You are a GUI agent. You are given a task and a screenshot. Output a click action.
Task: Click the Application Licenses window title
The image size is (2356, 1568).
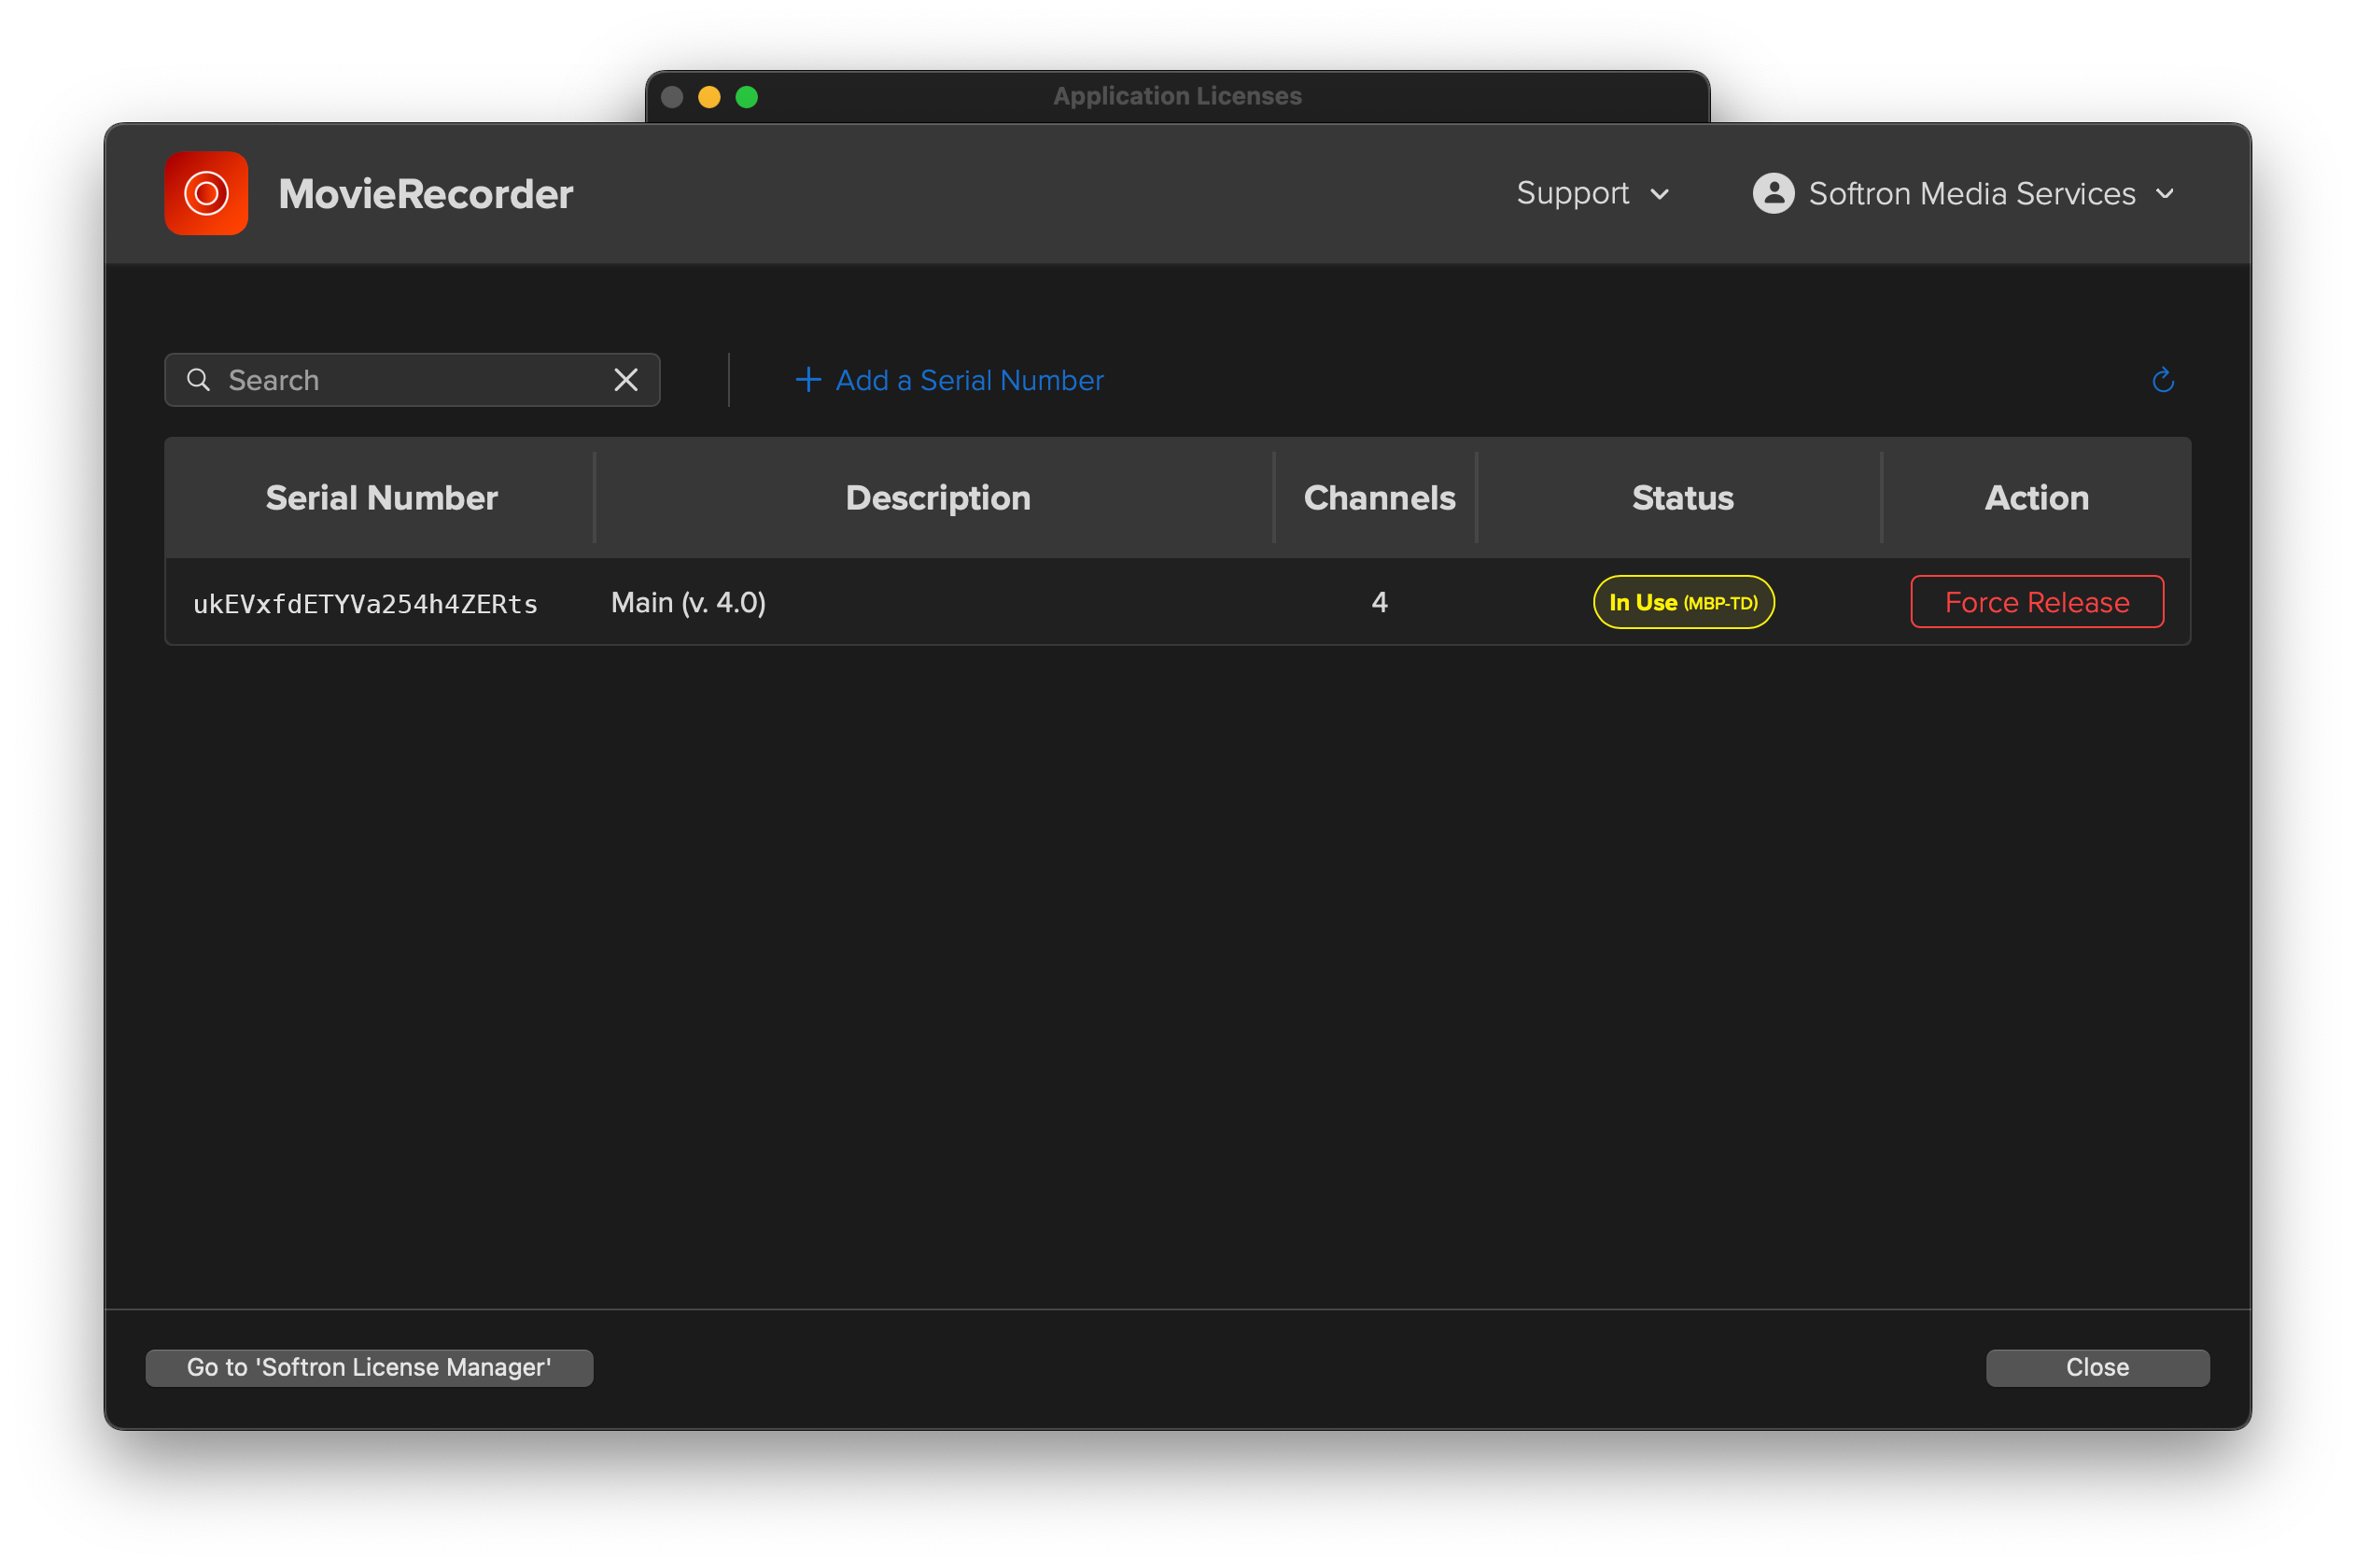pyautogui.click(x=1177, y=96)
